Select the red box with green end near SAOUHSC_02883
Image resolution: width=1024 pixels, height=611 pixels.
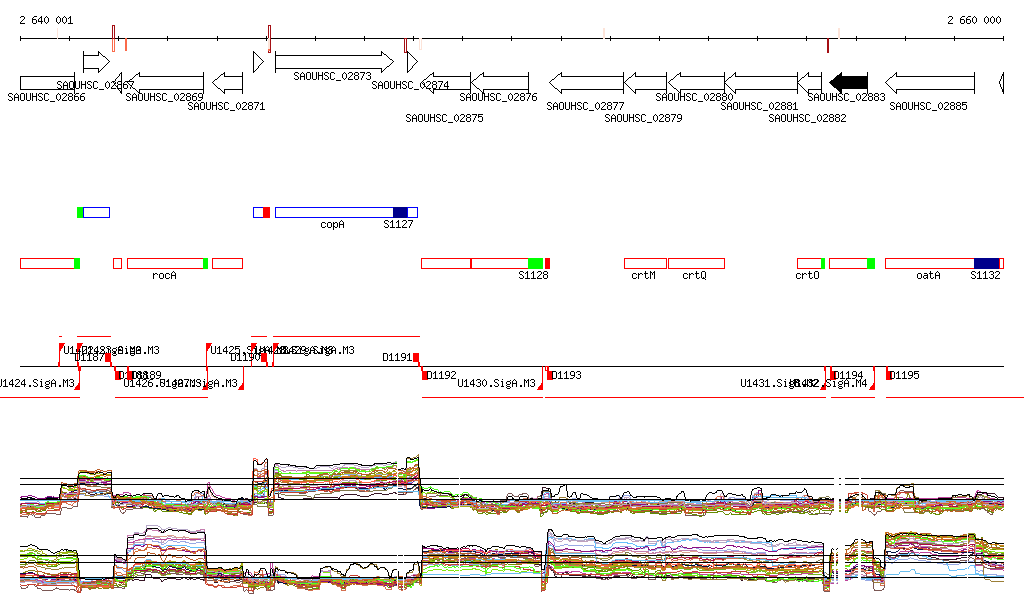(852, 264)
